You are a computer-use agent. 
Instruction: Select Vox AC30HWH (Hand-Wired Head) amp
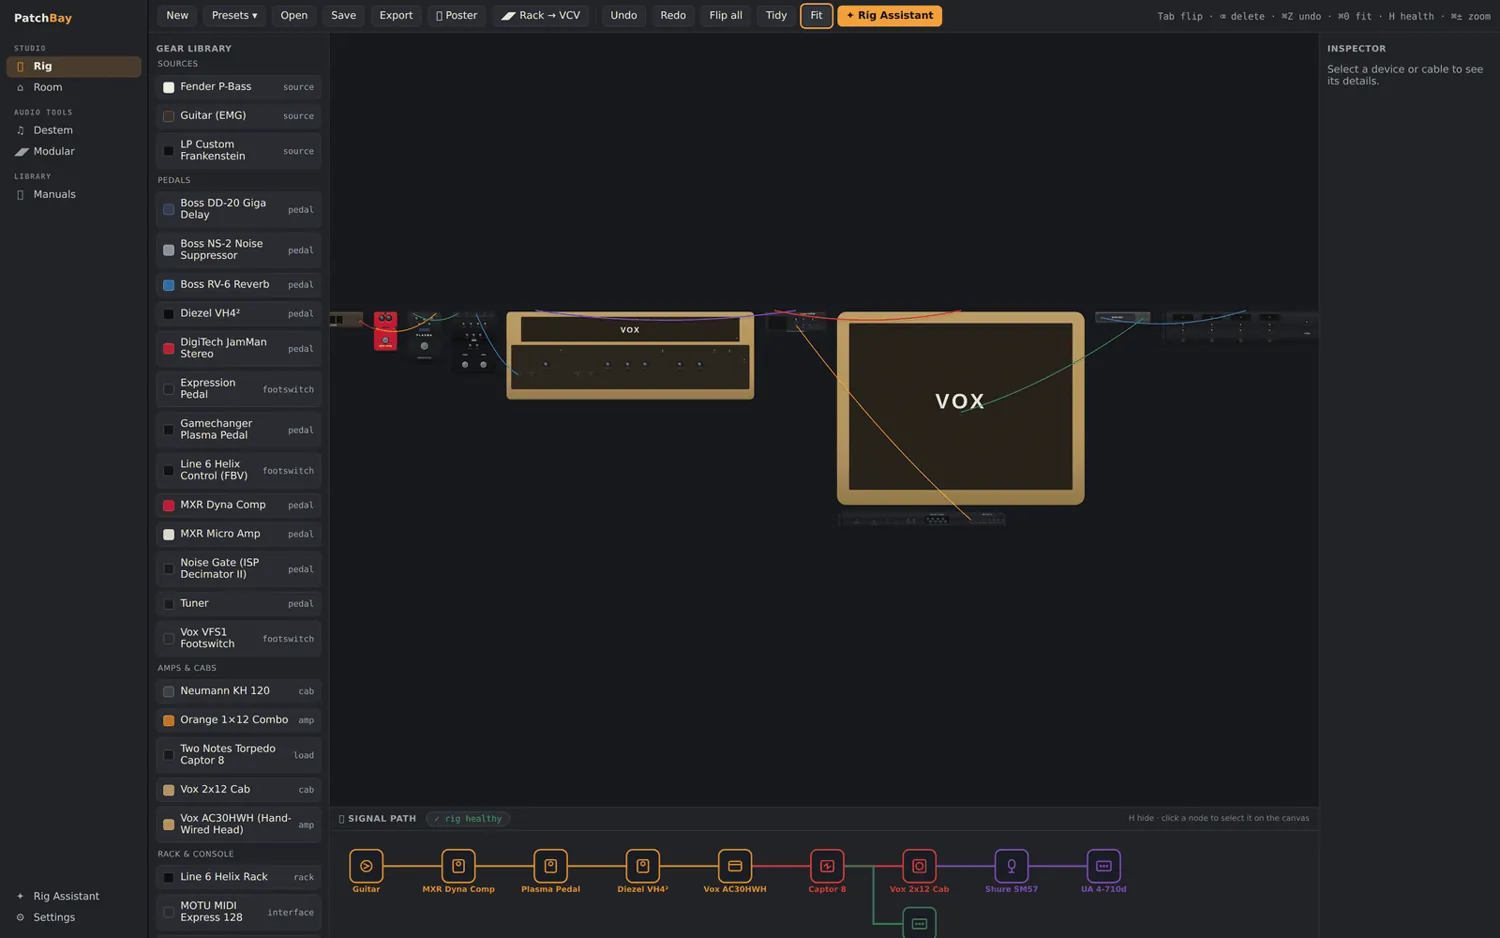pos(239,824)
